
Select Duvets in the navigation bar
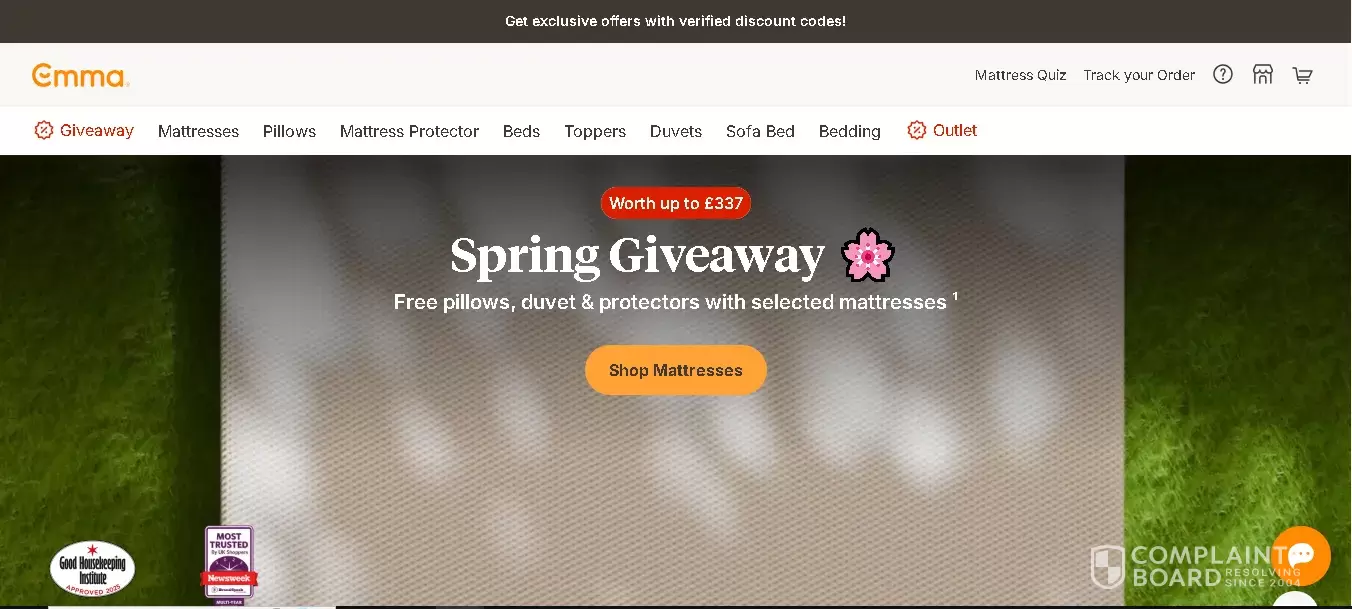[676, 131]
